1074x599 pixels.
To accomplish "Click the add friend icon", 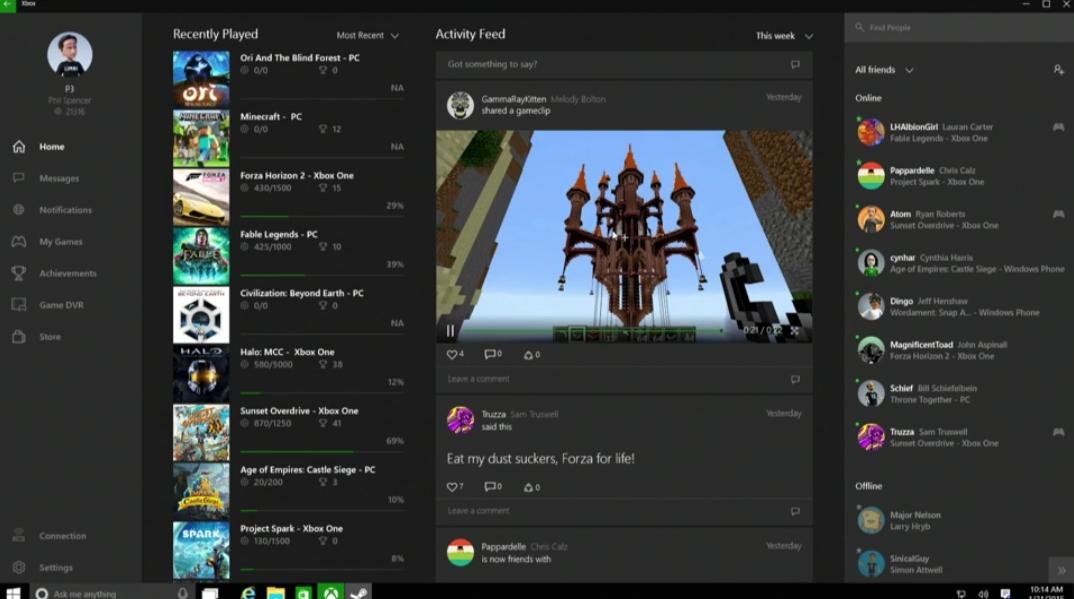I will [x=1058, y=70].
